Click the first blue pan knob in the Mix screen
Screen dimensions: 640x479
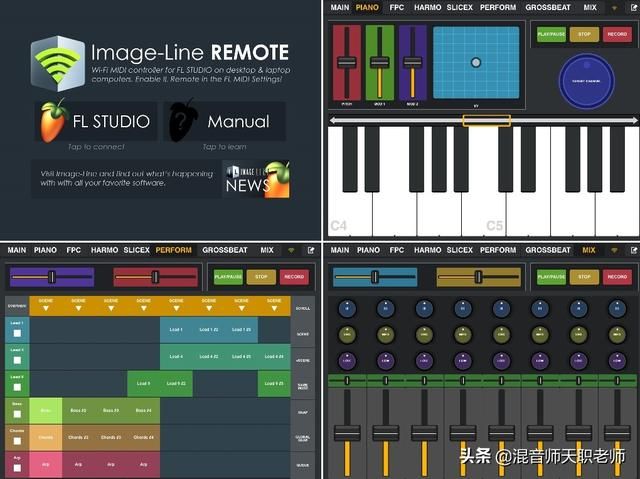[x=347, y=309]
